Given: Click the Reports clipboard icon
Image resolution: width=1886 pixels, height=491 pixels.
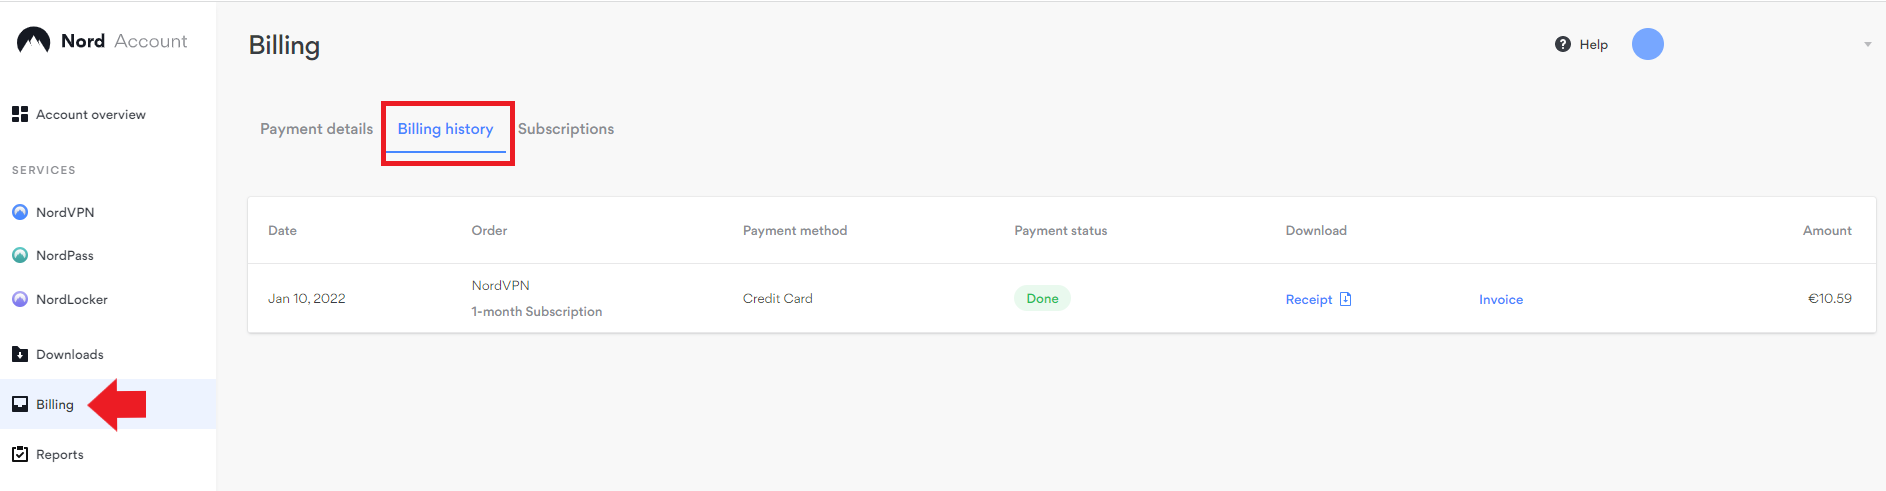Looking at the screenshot, I should (20, 454).
